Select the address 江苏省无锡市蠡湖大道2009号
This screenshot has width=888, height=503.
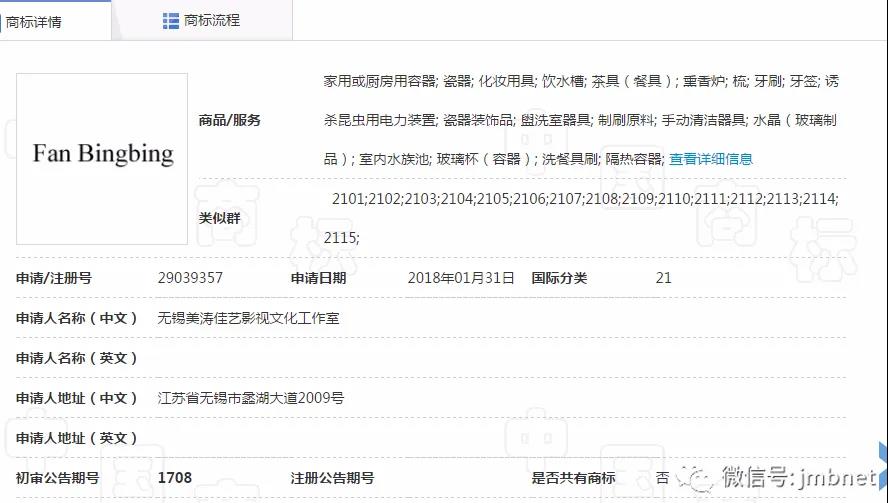[x=250, y=398]
